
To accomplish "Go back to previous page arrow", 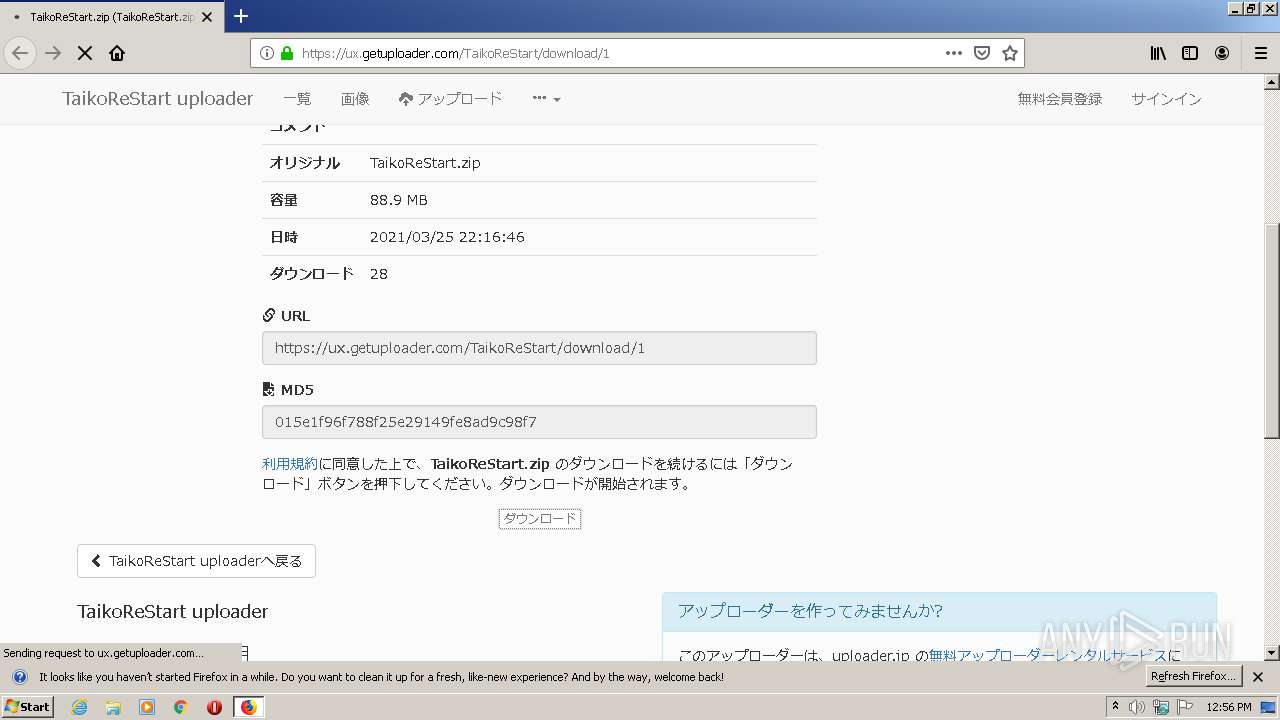I will [x=20, y=53].
